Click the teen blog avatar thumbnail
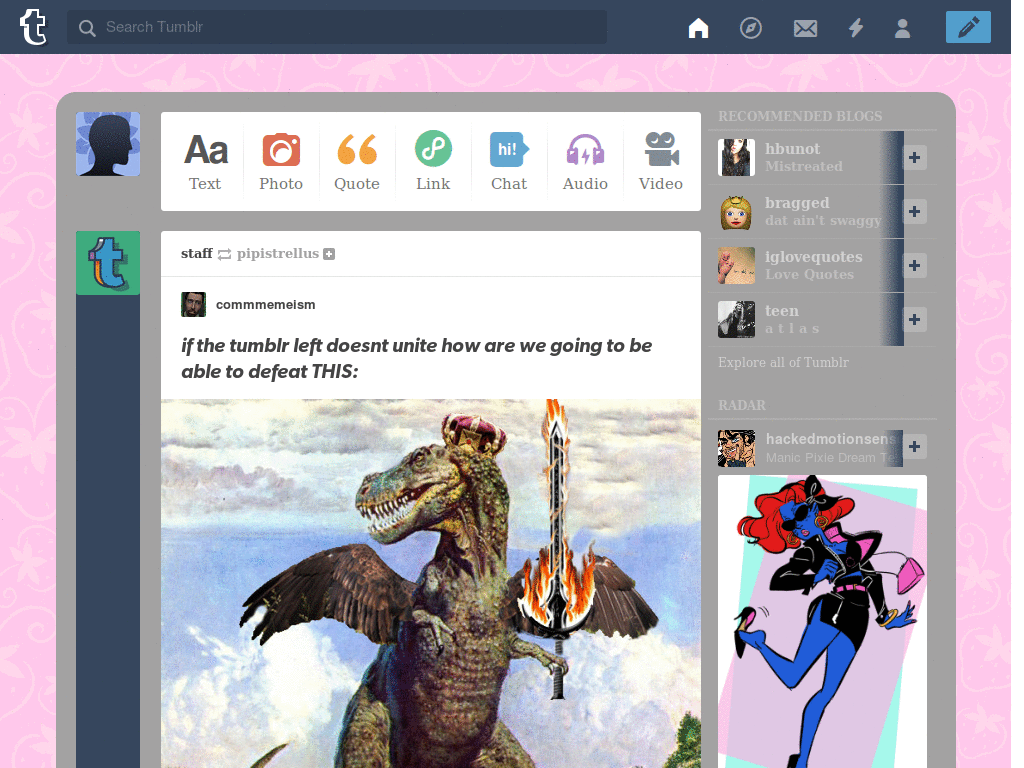Image resolution: width=1024 pixels, height=768 pixels. tap(736, 319)
